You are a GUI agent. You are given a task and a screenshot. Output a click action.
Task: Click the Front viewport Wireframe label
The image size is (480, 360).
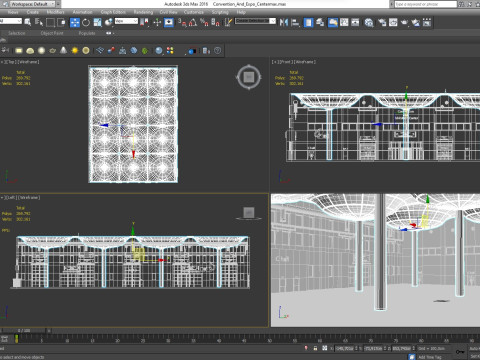305,62
